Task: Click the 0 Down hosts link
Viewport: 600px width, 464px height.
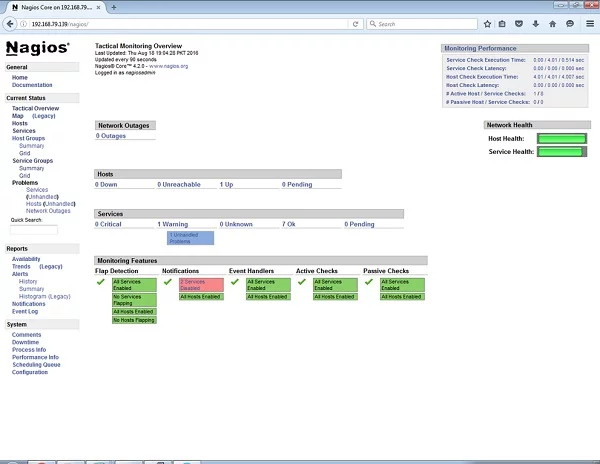Action: click(106, 184)
